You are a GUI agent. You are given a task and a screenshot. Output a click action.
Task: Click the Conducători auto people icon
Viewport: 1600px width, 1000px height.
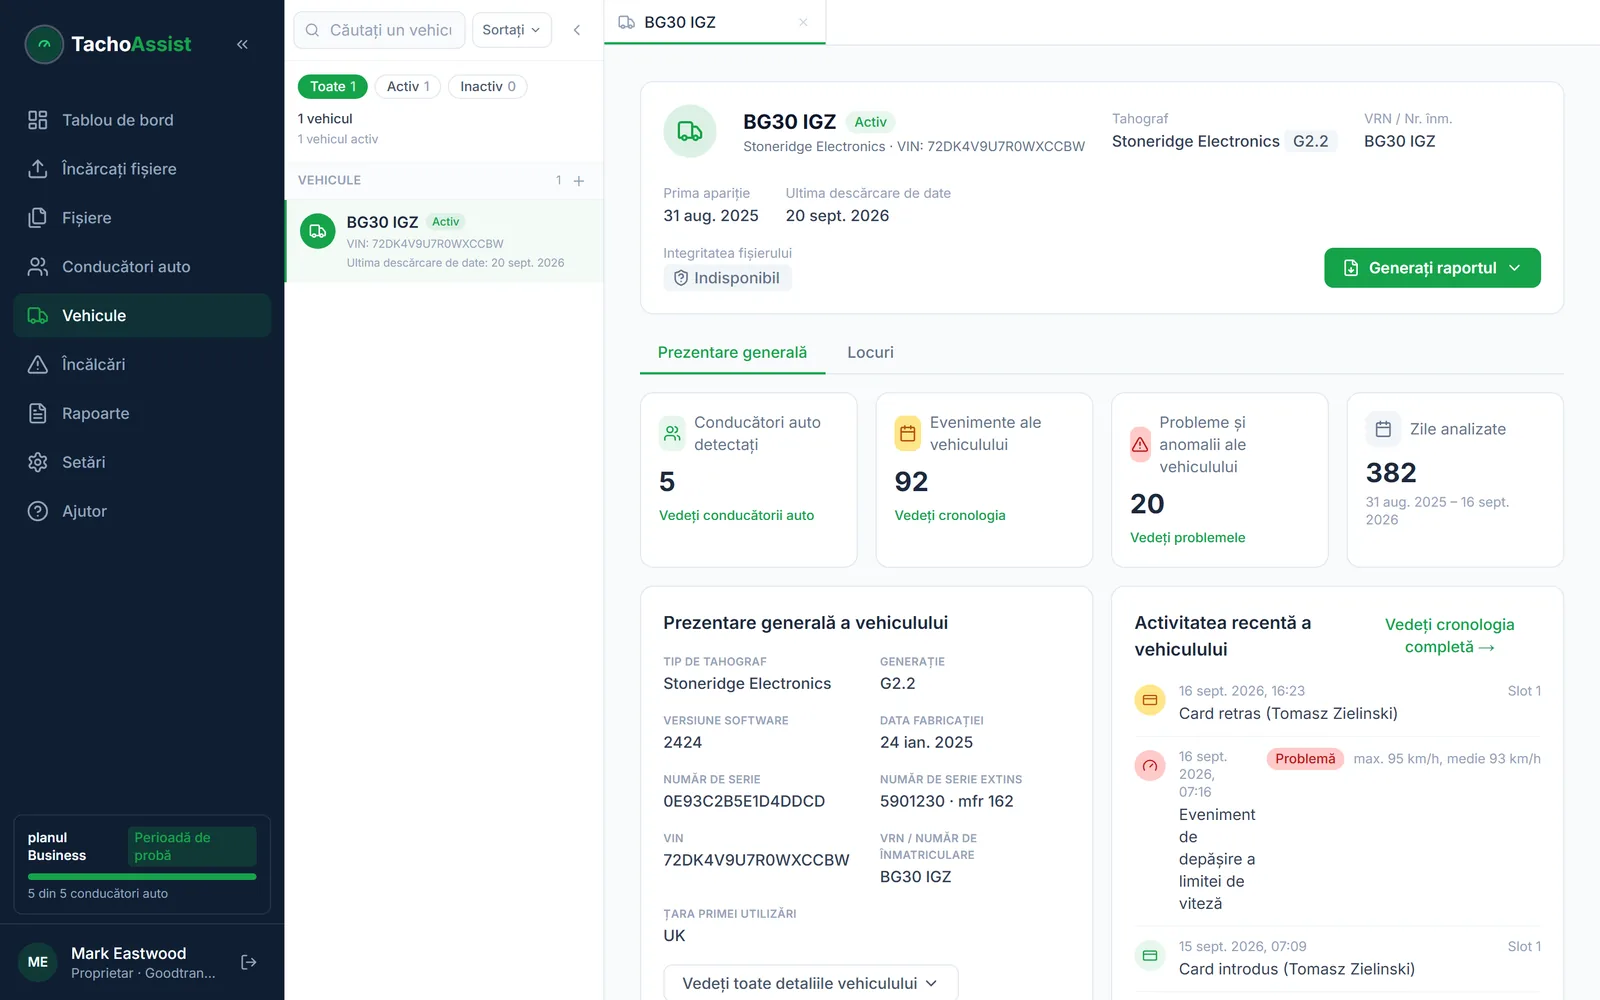pos(38,267)
